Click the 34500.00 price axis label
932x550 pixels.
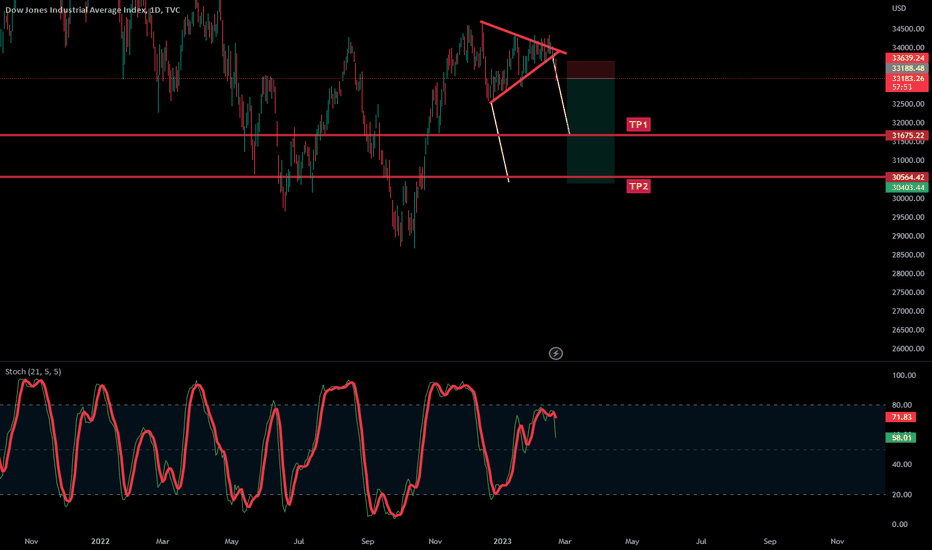tap(908, 29)
